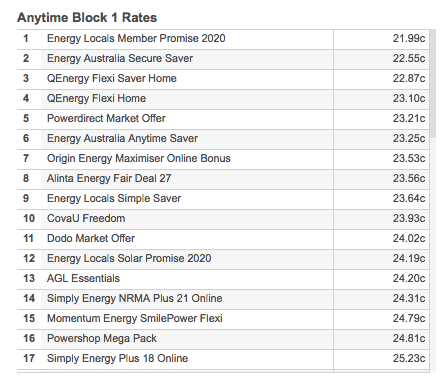The width and height of the screenshot is (442, 382).
Task: Click the Energy Locals Member Promise 2020 row
Action: click(223, 39)
